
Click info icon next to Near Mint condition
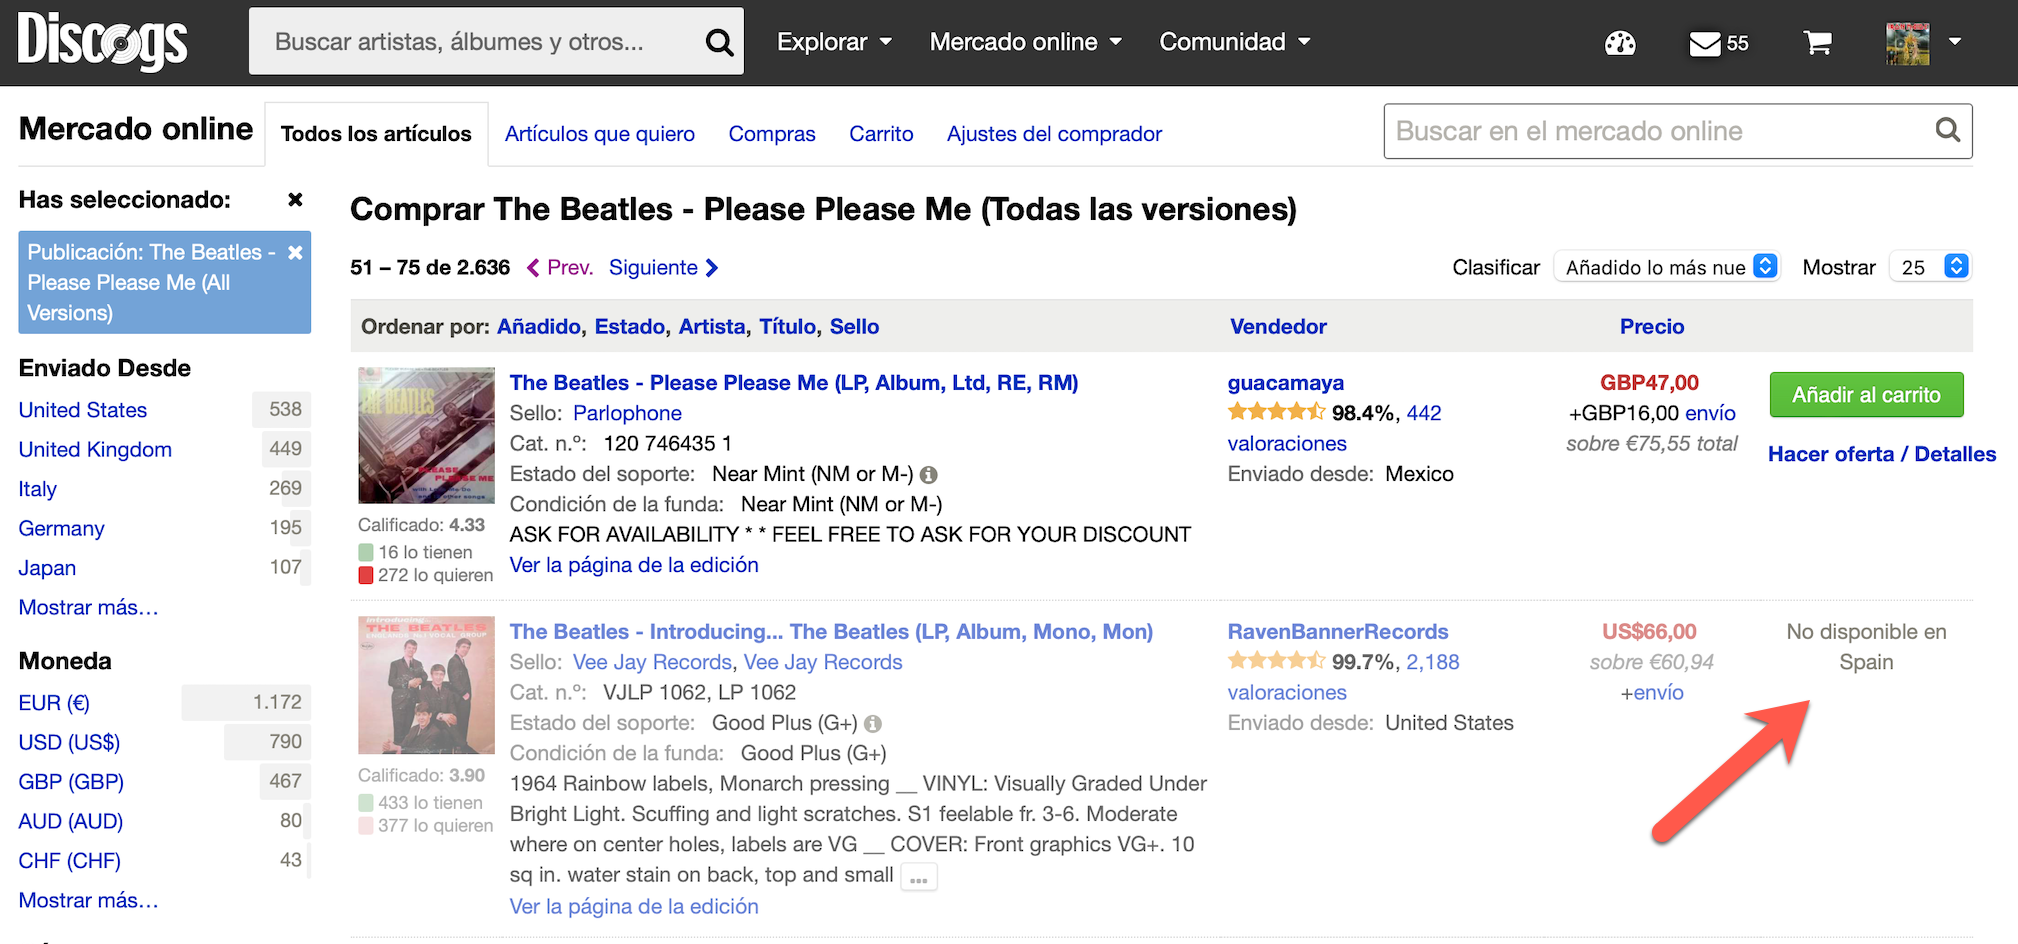(x=929, y=475)
